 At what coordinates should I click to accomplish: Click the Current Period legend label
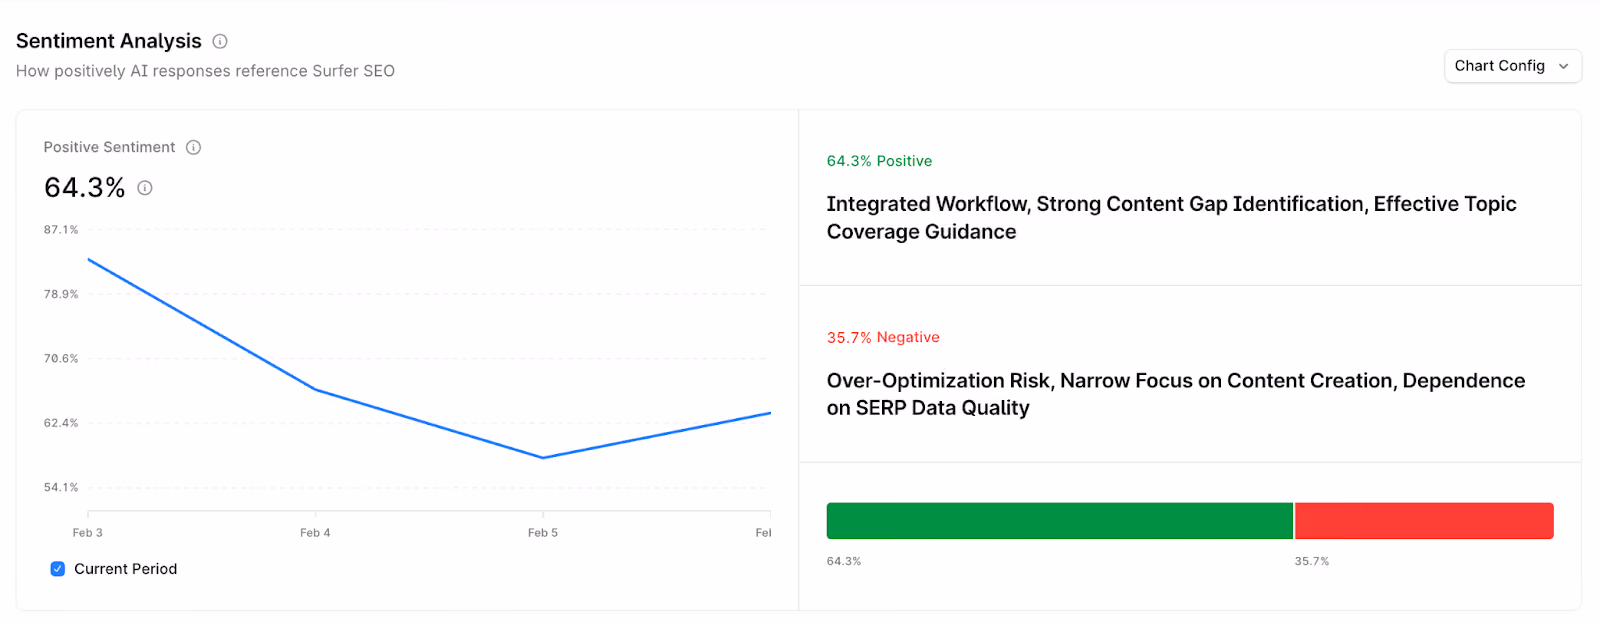coord(126,569)
